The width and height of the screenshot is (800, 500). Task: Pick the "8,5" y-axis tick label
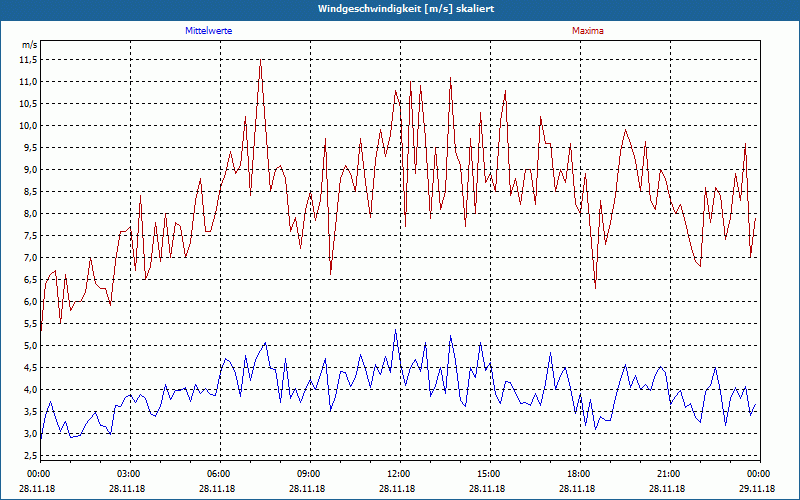tap(31, 191)
